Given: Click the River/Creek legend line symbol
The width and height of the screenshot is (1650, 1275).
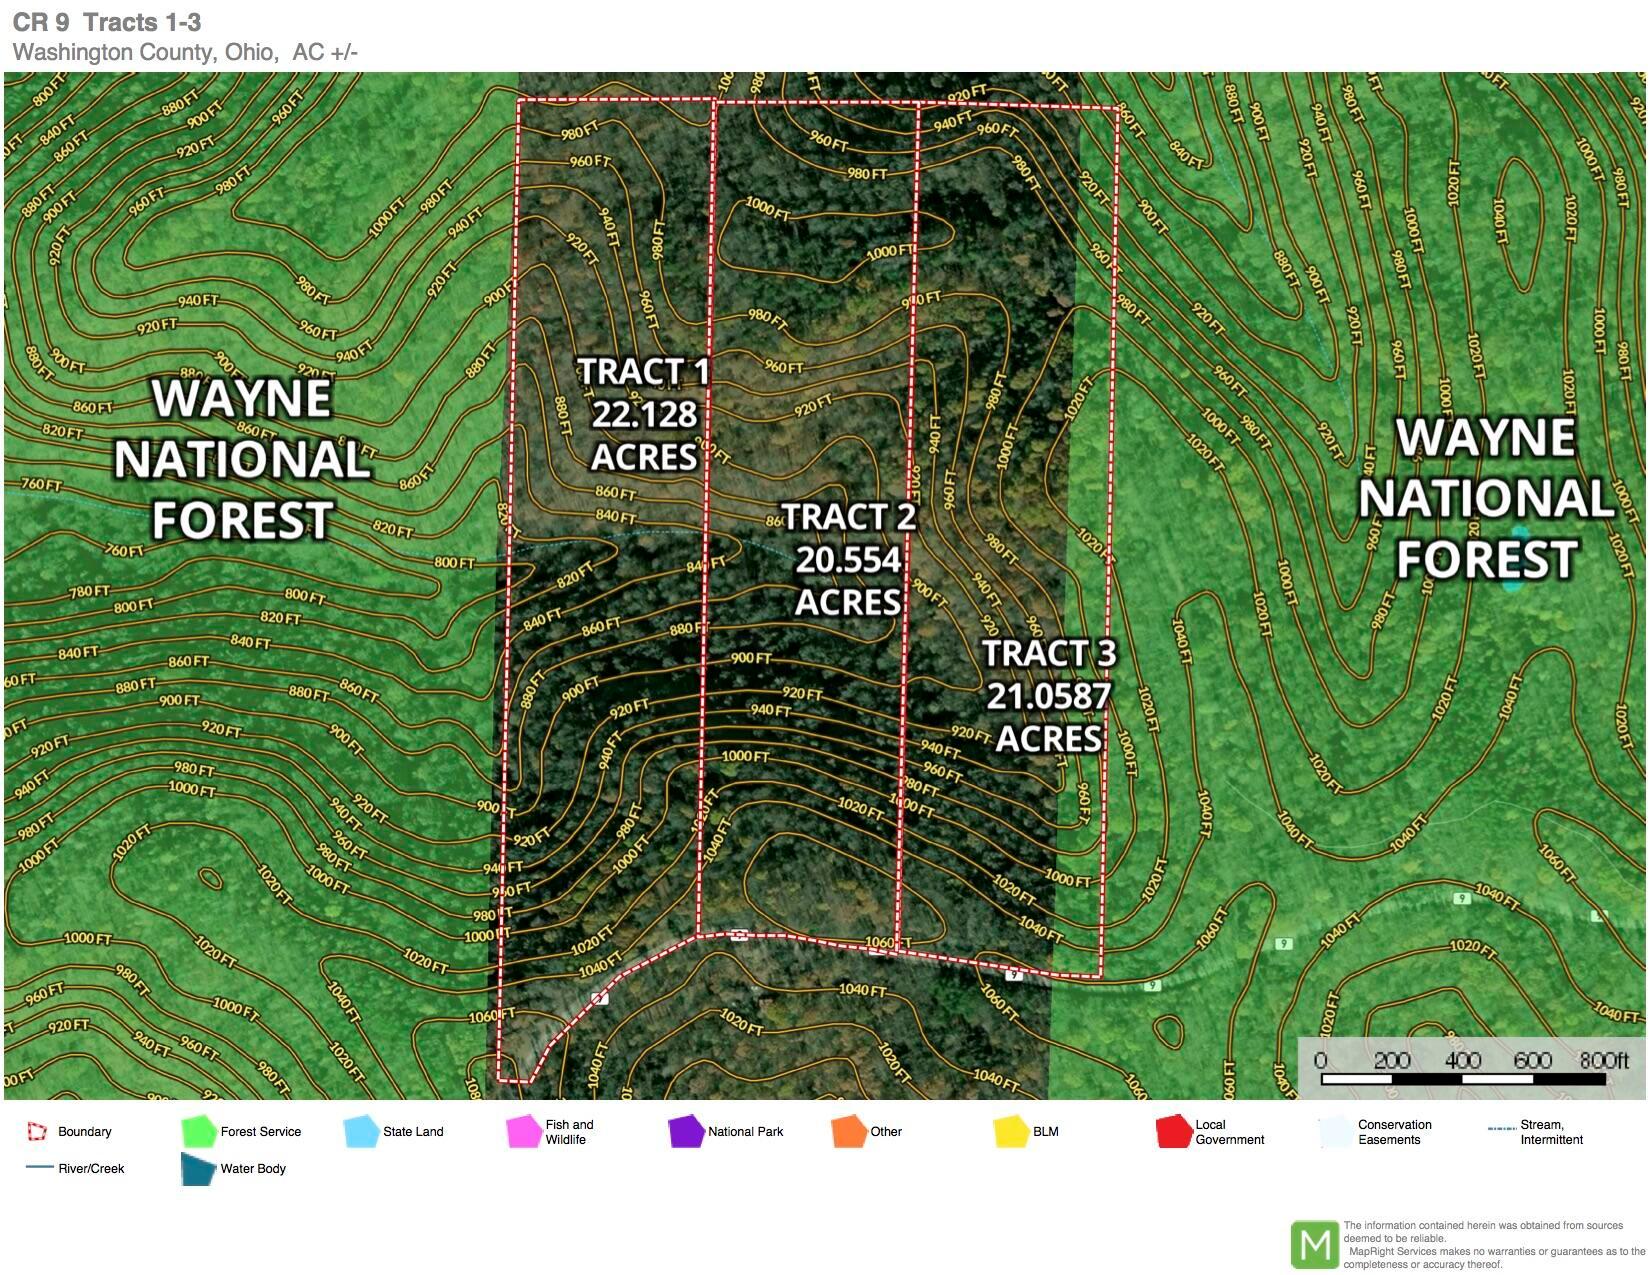Looking at the screenshot, I should point(40,1168).
